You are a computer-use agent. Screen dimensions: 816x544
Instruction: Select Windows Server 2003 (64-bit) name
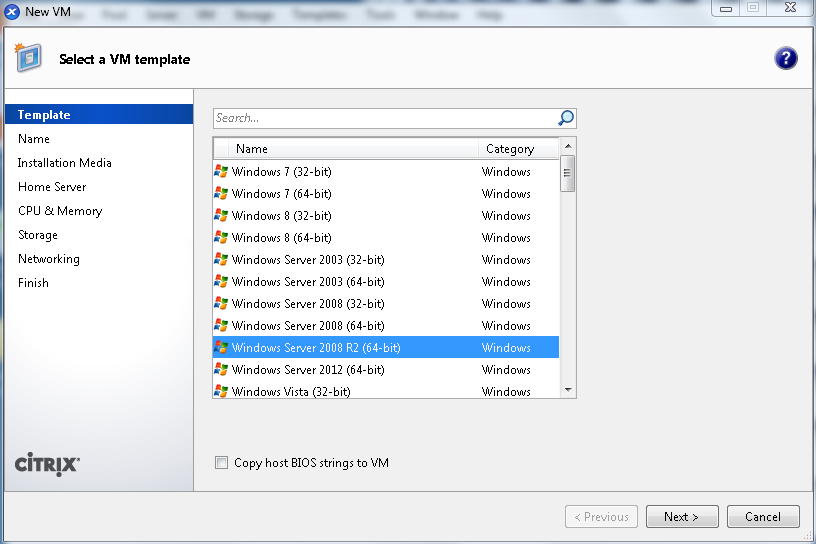(308, 282)
